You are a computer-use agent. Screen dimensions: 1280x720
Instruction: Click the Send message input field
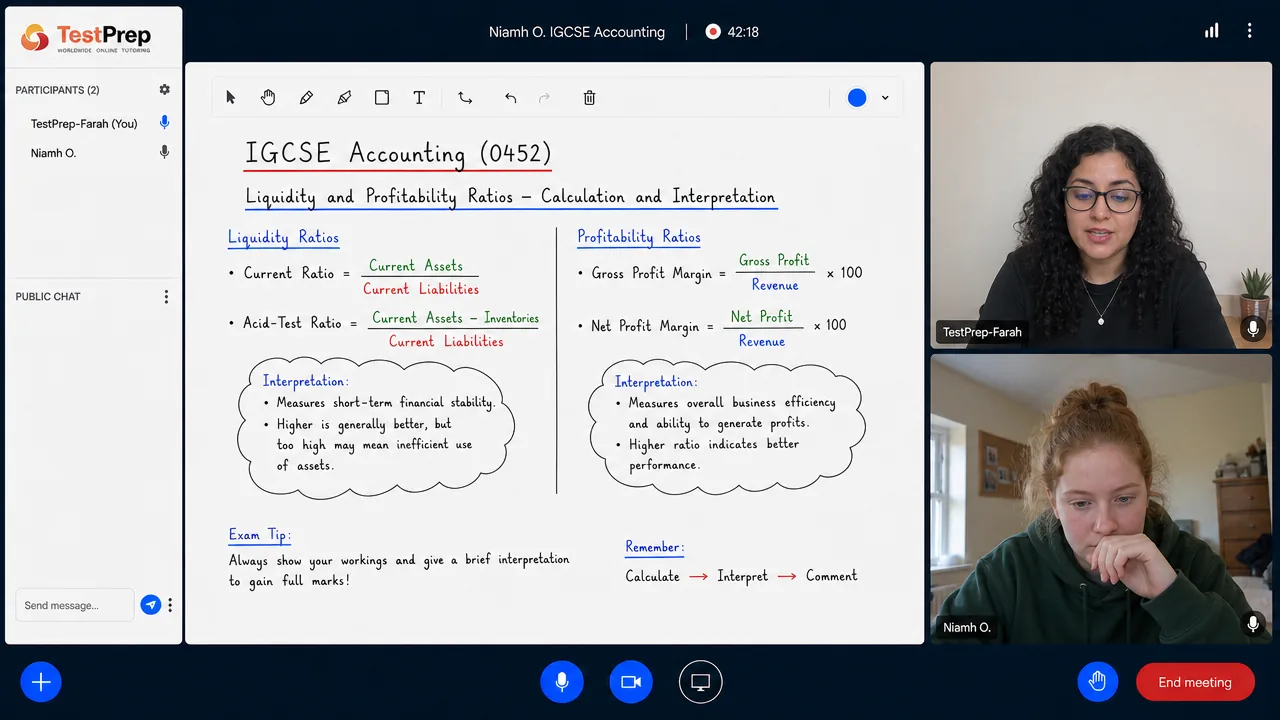pos(75,605)
